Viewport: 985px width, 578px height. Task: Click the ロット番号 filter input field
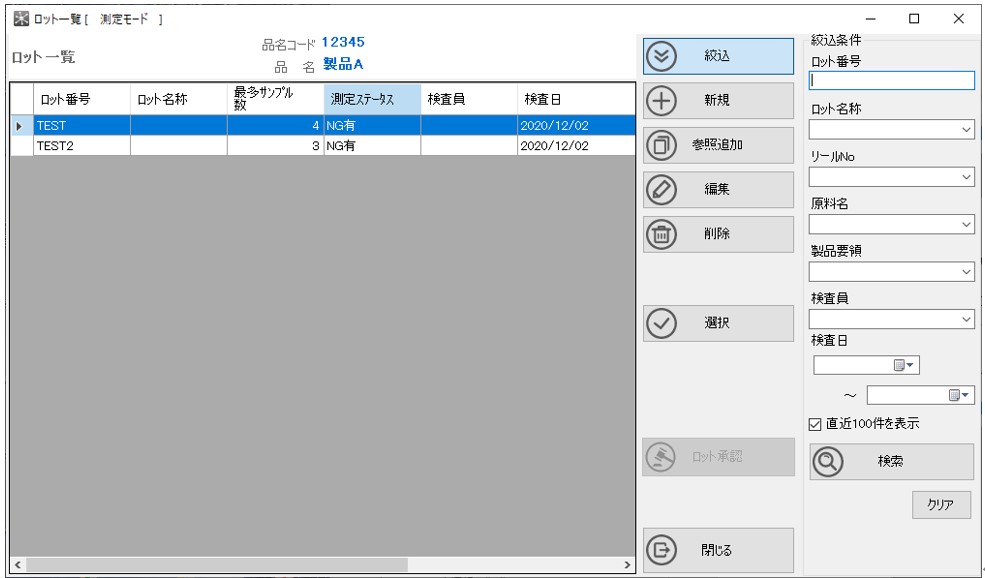[x=891, y=81]
